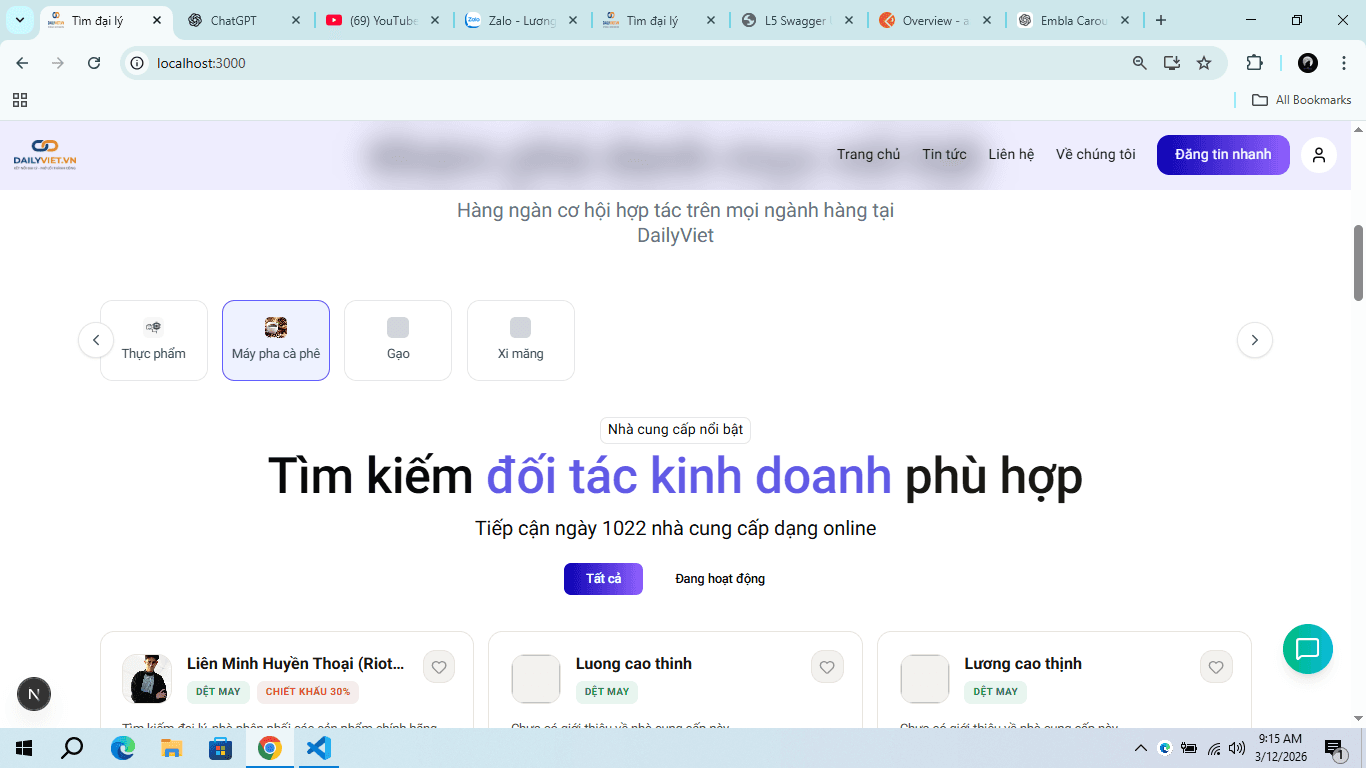This screenshot has width=1366, height=768.
Task: Open the Tin tức page
Action: point(944,154)
